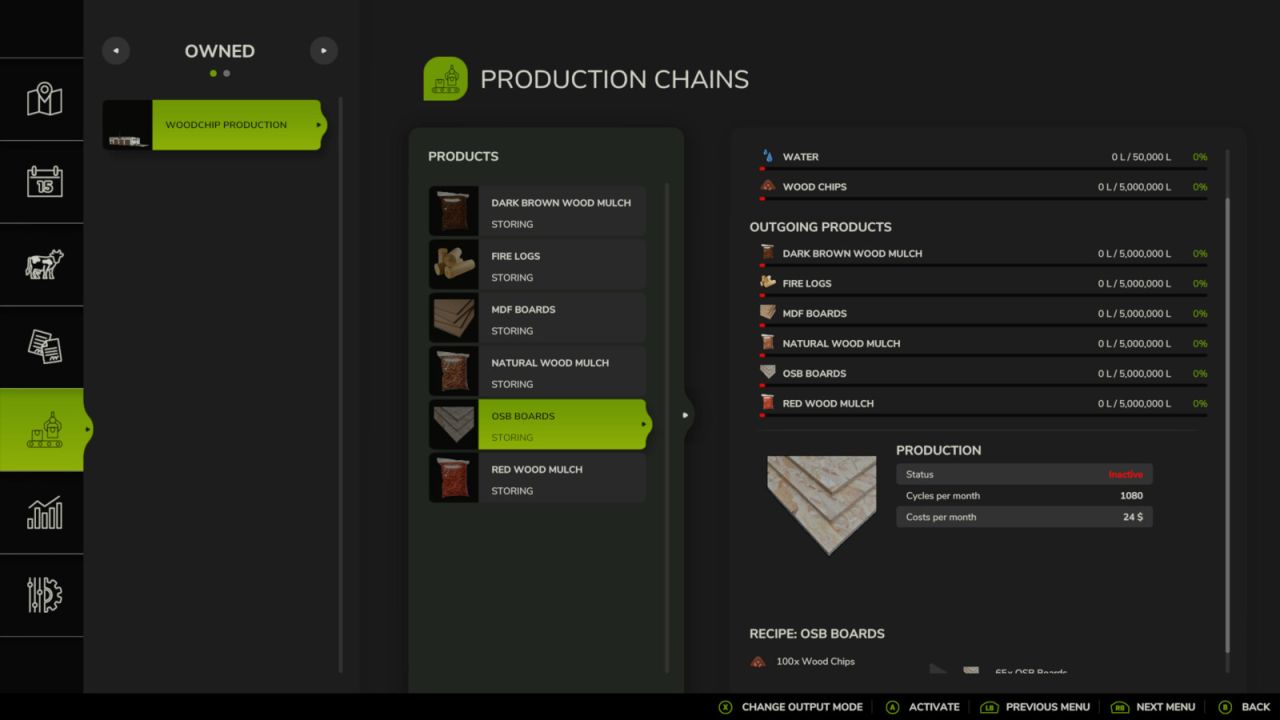The width and height of the screenshot is (1280, 720).
Task: Expand the products panel side arrow
Action: pyautogui.click(x=685, y=415)
